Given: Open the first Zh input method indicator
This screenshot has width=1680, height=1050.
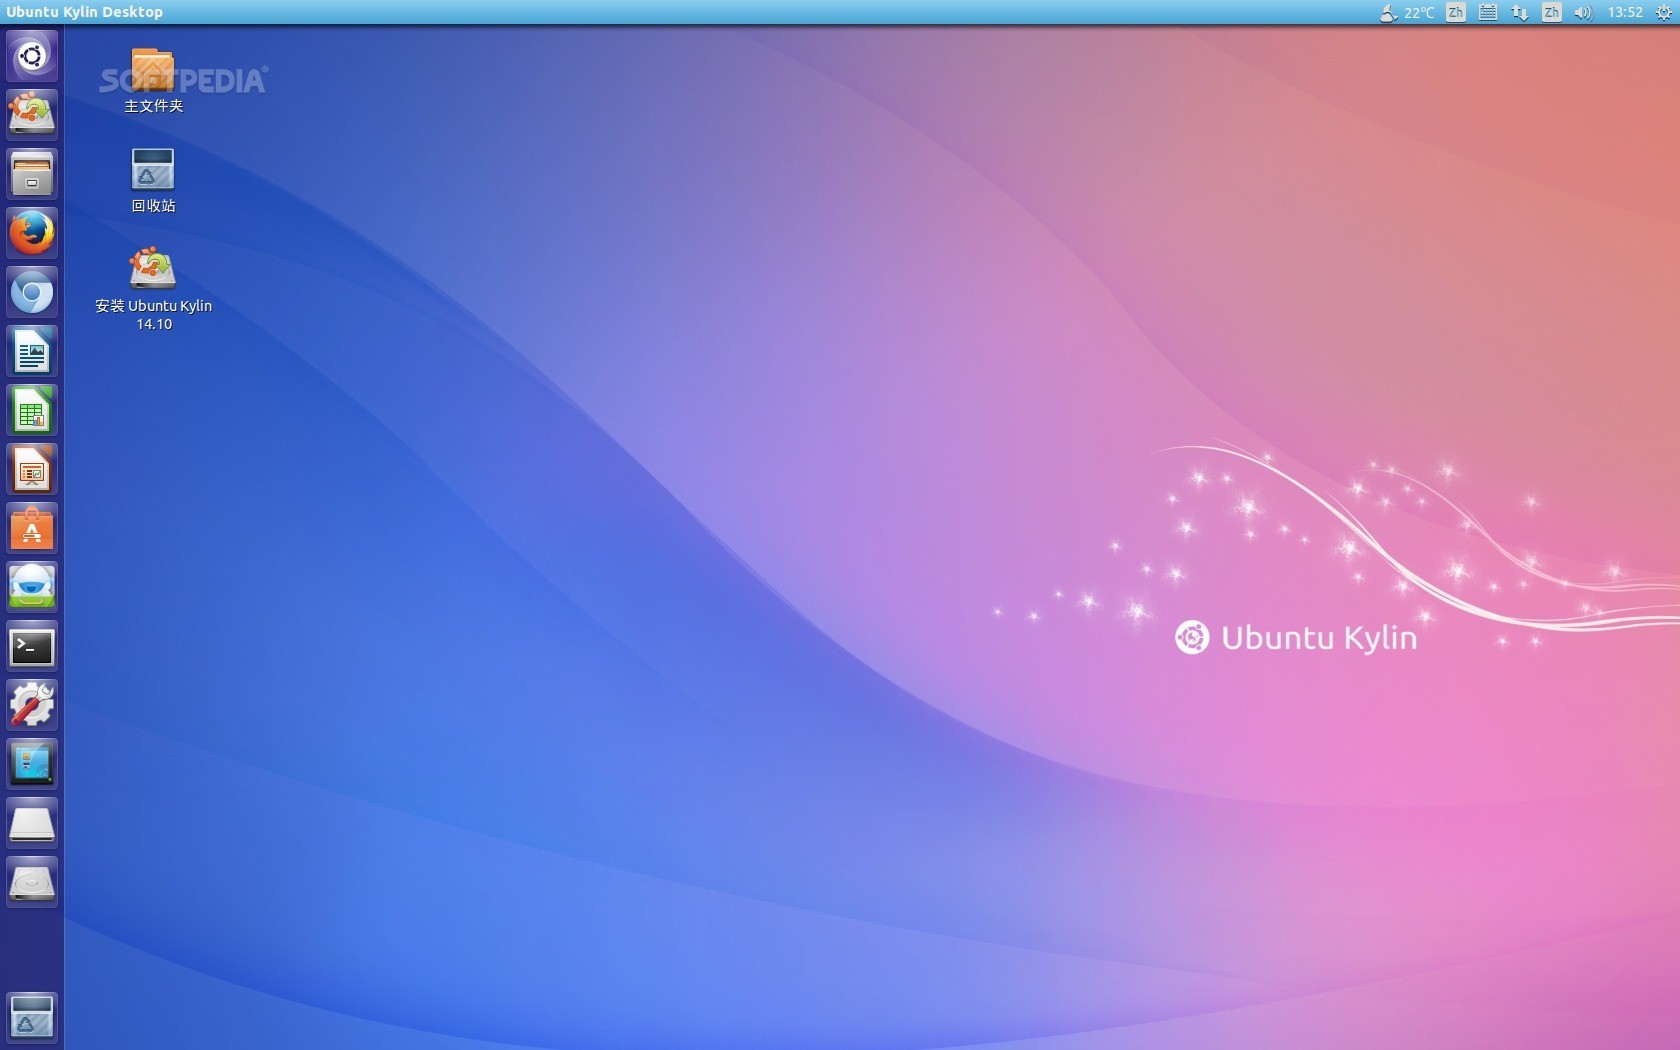Looking at the screenshot, I should pyautogui.click(x=1456, y=12).
